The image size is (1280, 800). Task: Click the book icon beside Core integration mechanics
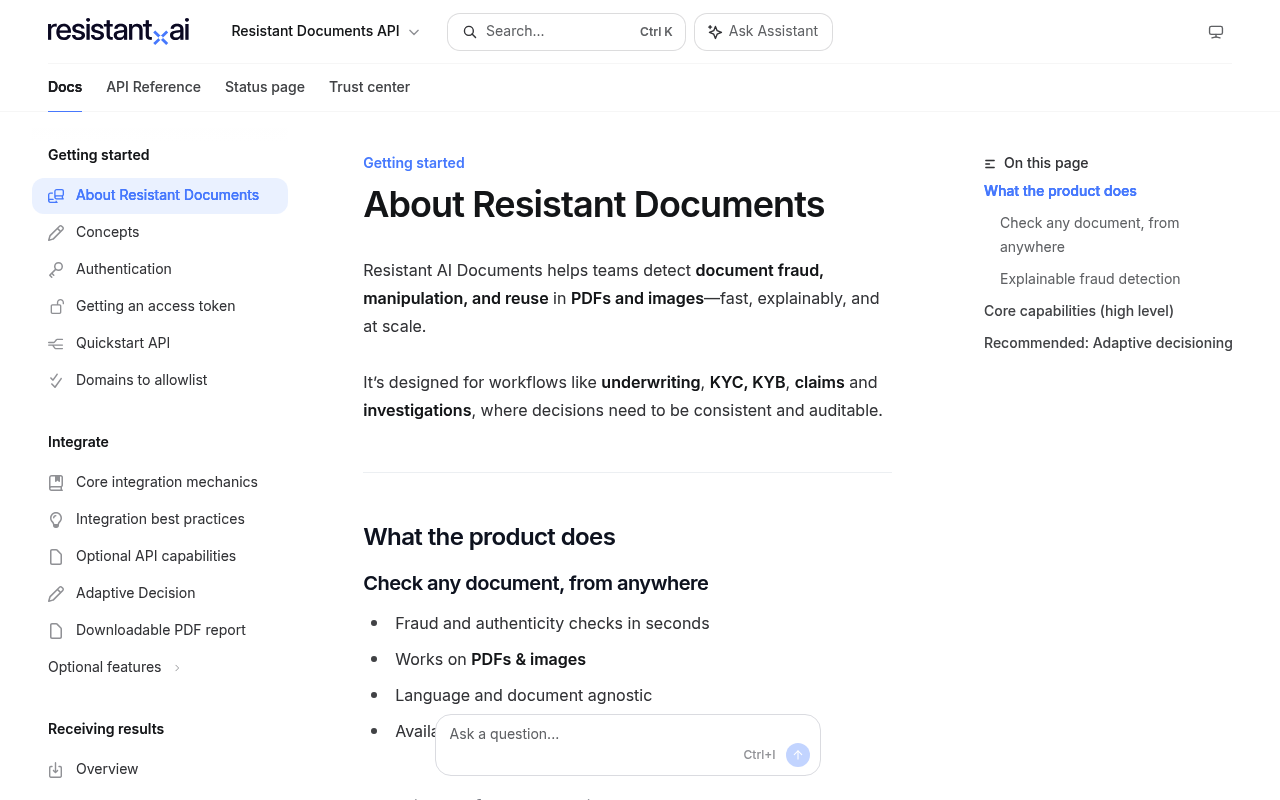coord(56,483)
